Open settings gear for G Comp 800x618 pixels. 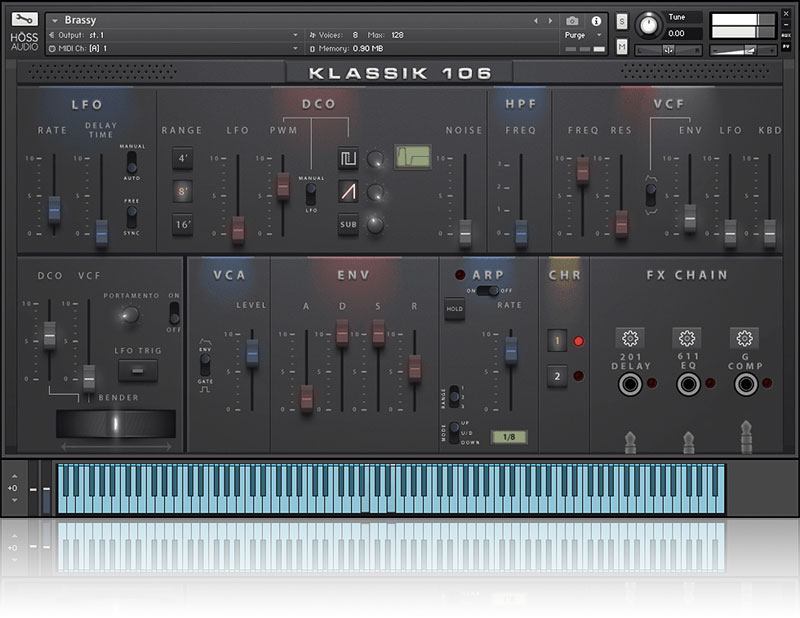point(743,338)
